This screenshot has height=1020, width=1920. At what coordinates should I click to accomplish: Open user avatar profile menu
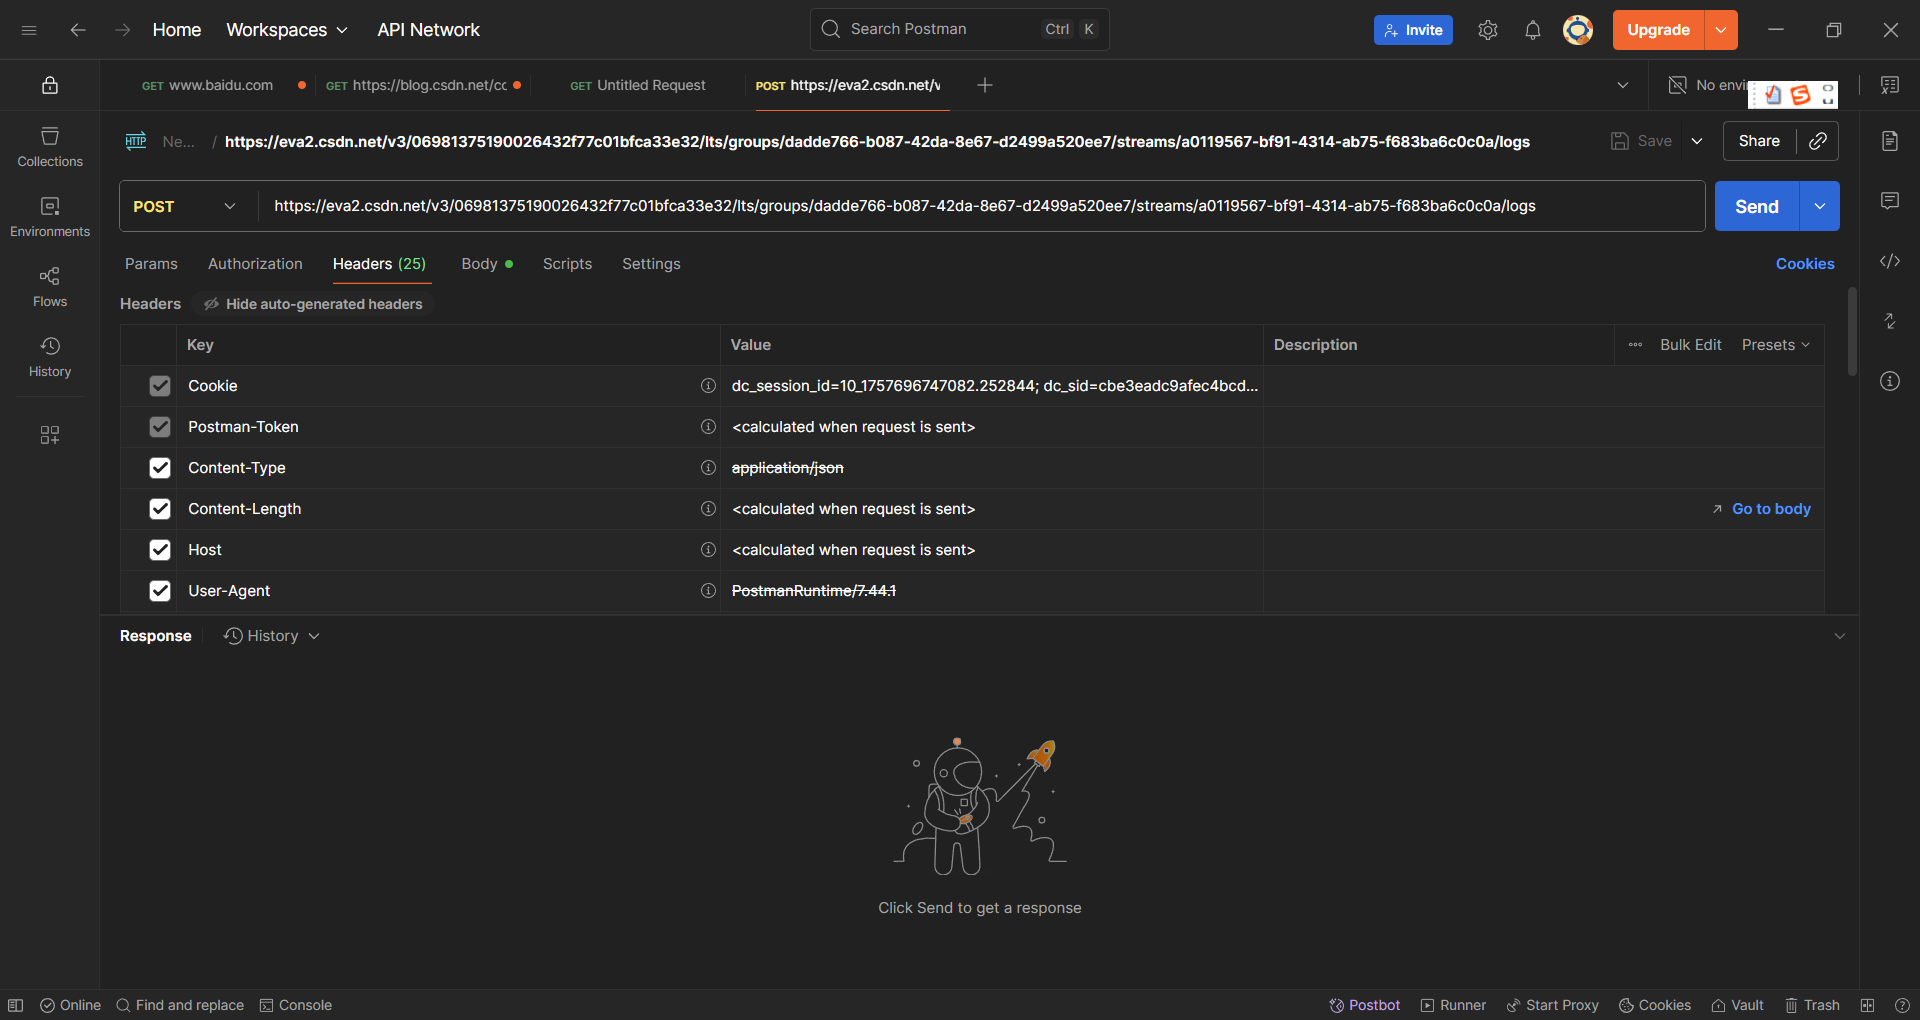coord(1578,30)
